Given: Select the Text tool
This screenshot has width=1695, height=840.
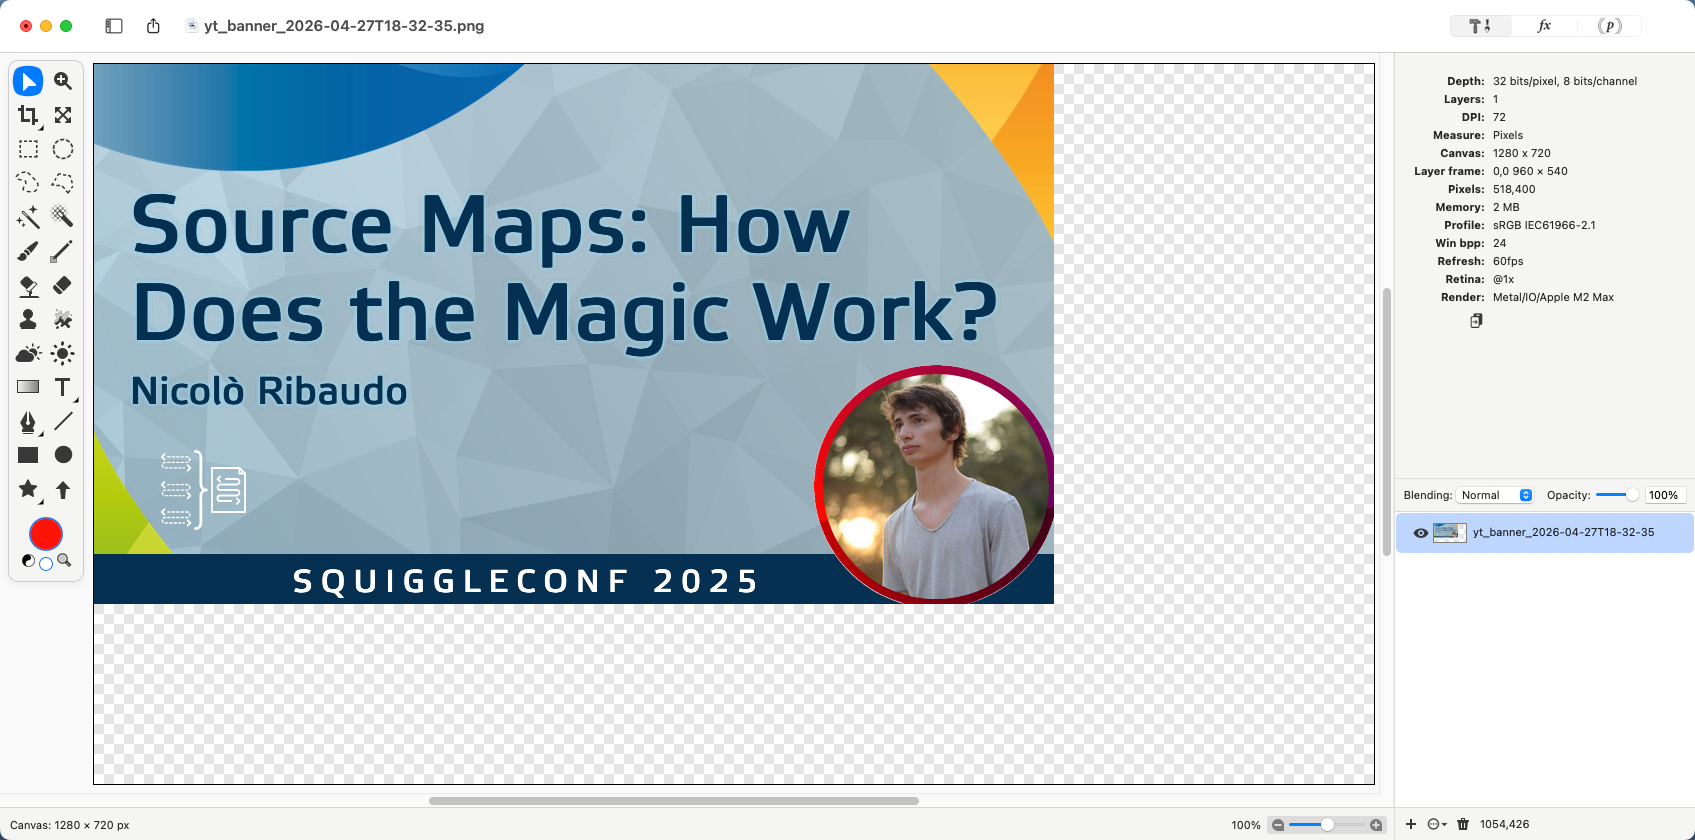Looking at the screenshot, I should point(62,387).
